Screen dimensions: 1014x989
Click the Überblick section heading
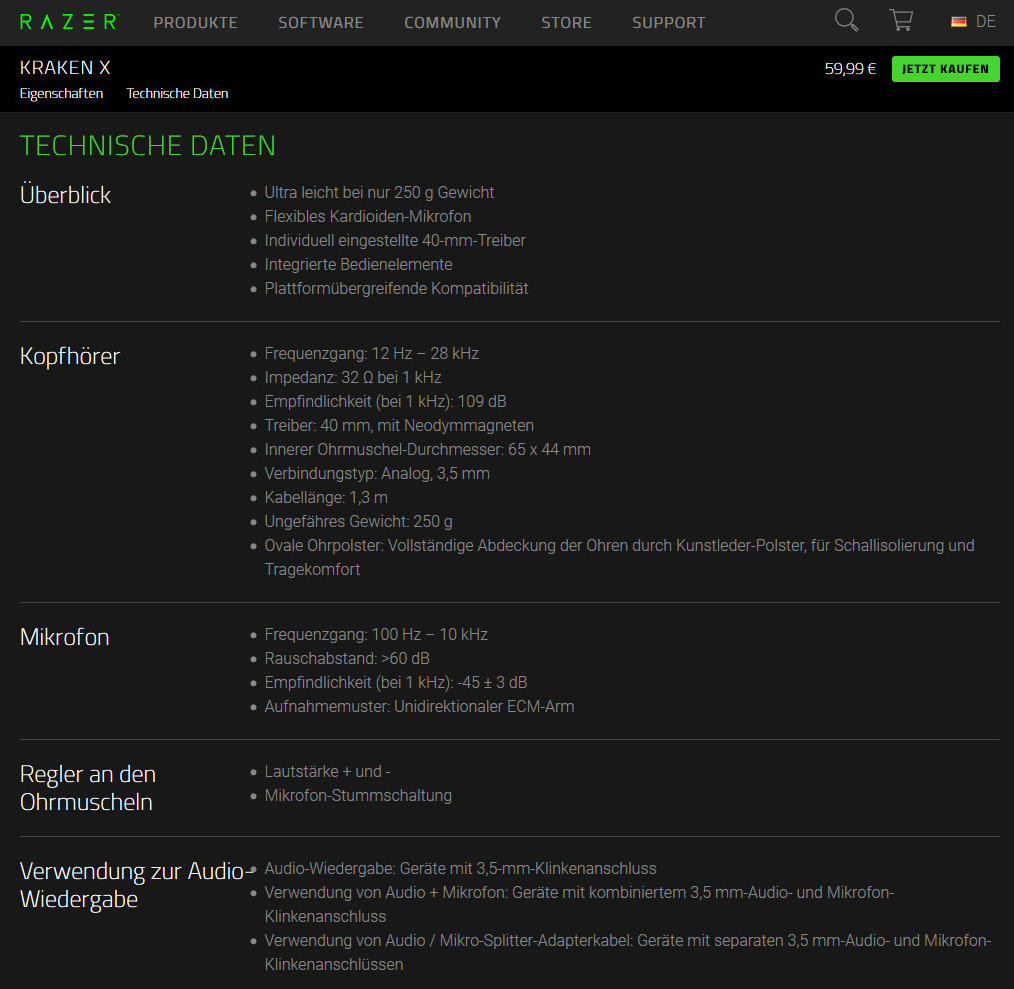pos(65,195)
